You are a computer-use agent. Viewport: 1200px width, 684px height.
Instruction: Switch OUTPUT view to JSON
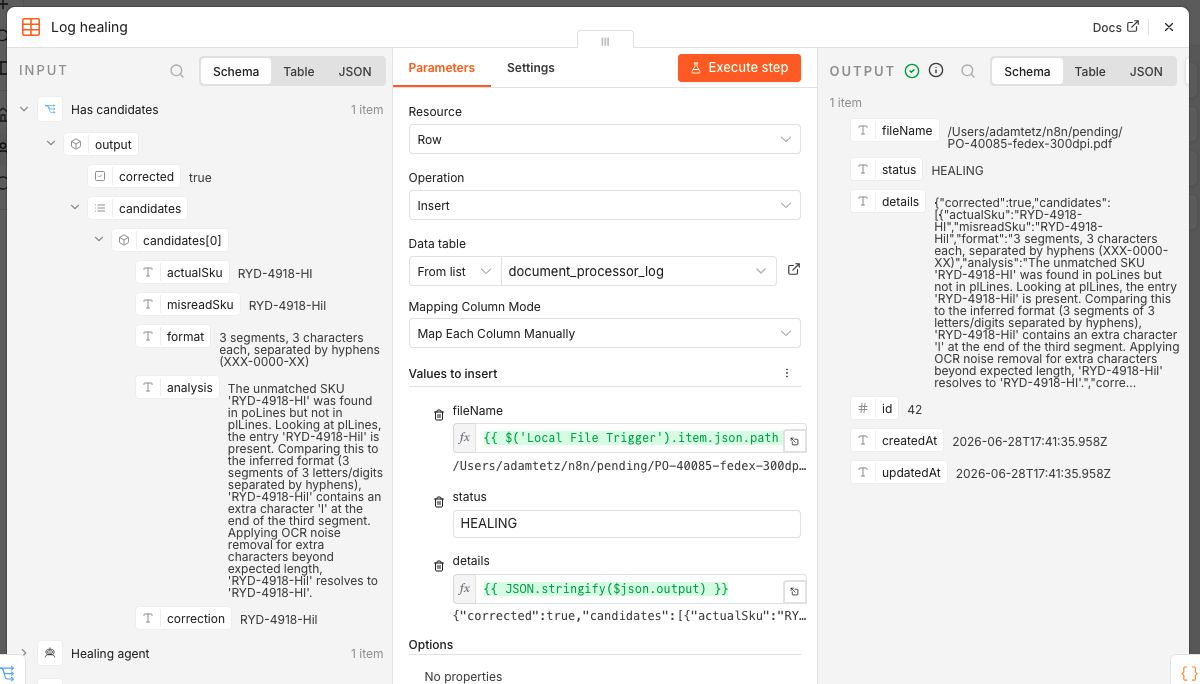(1146, 71)
